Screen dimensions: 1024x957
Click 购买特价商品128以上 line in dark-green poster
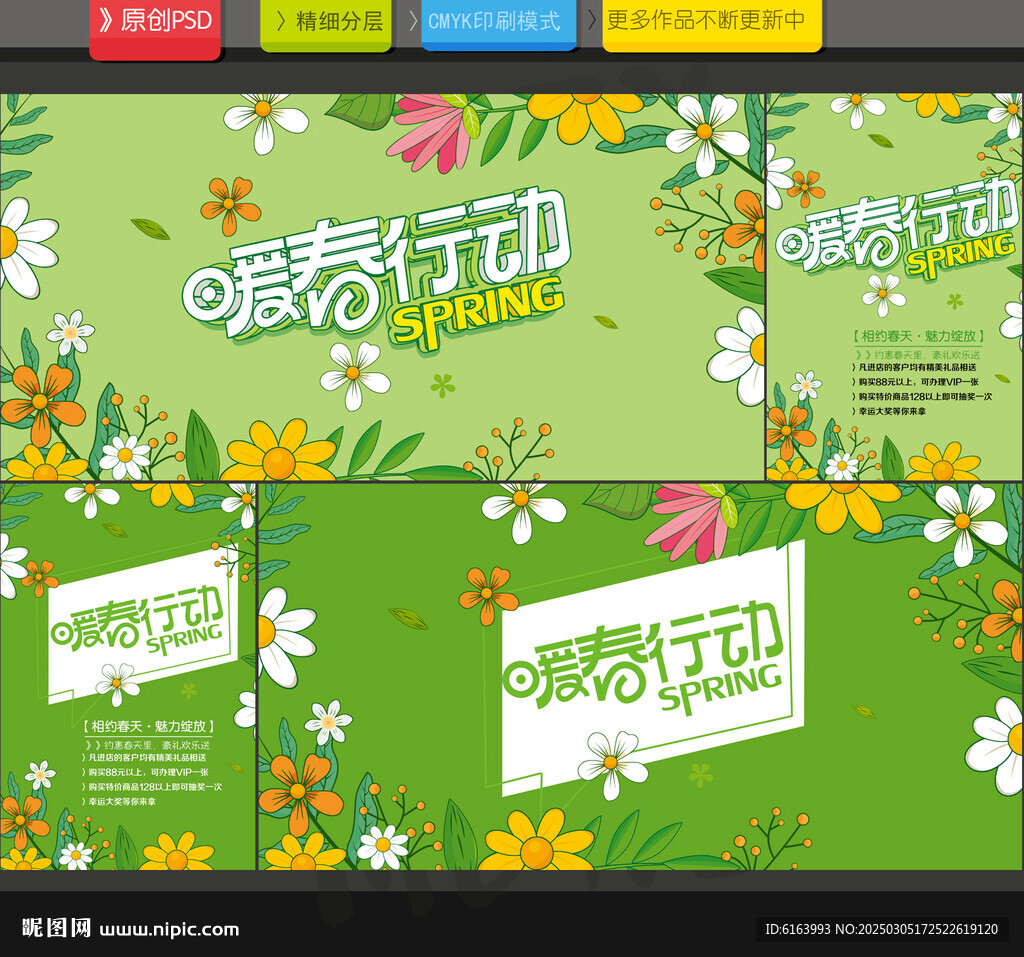[x=152, y=787]
